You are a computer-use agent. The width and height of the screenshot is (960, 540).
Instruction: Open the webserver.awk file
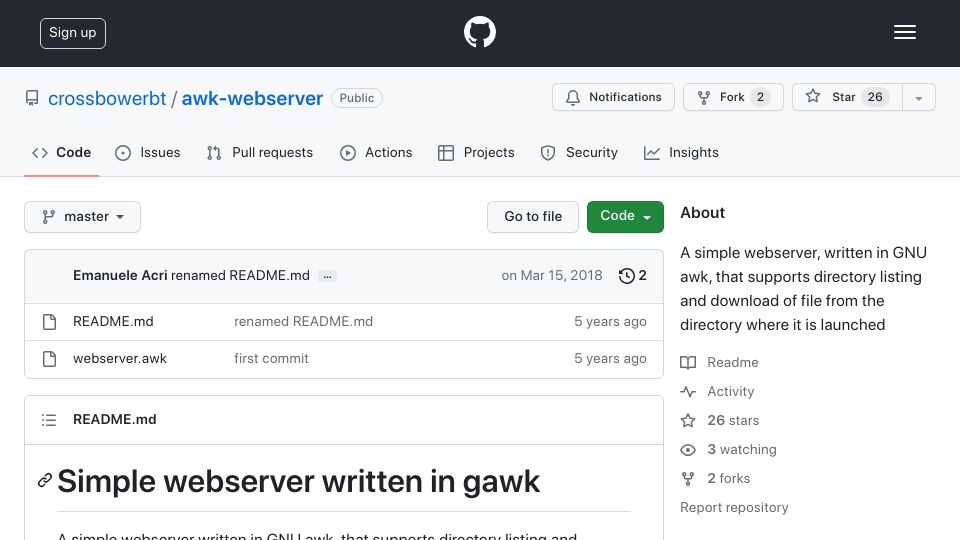119,359
